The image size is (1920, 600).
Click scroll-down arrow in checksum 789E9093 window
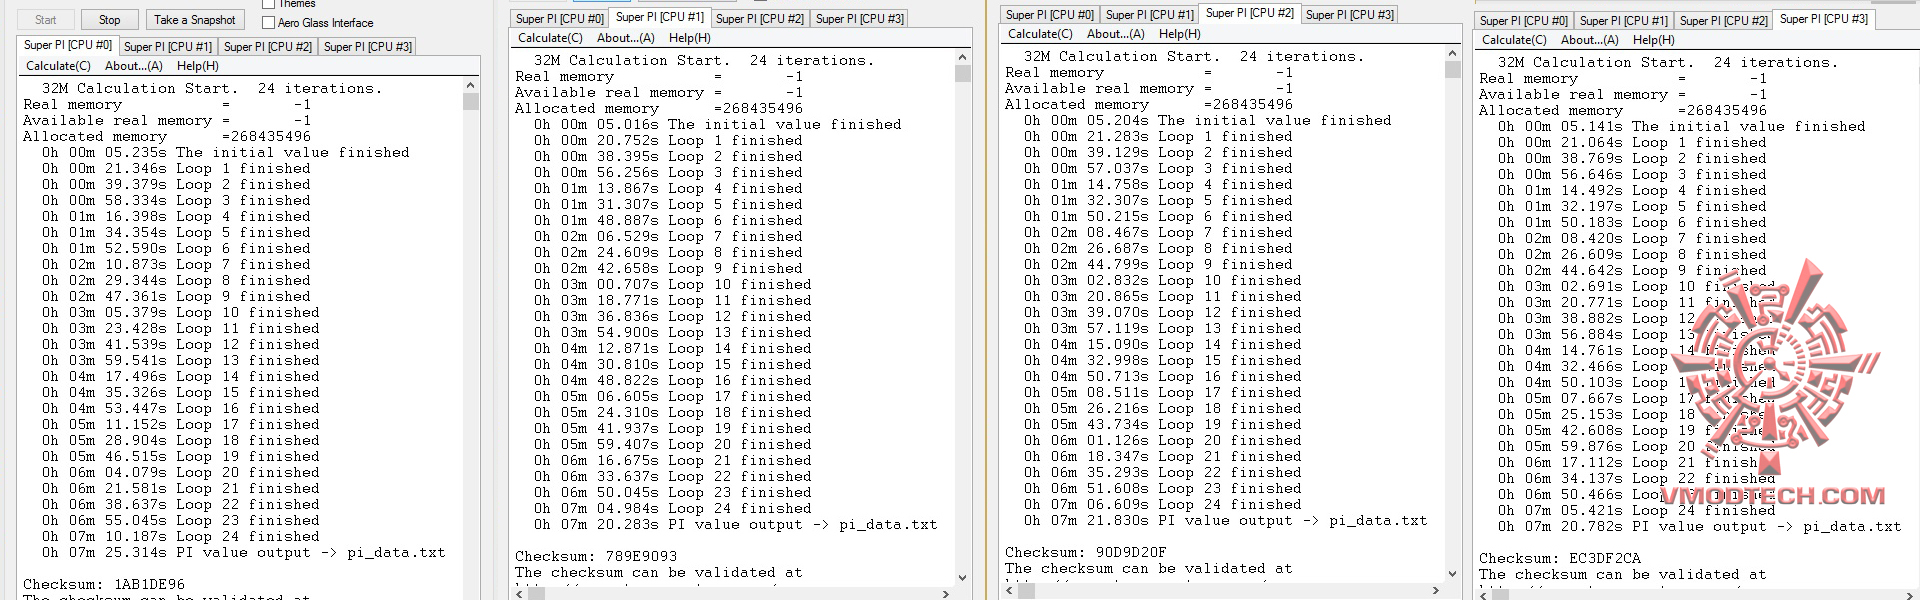click(x=963, y=577)
